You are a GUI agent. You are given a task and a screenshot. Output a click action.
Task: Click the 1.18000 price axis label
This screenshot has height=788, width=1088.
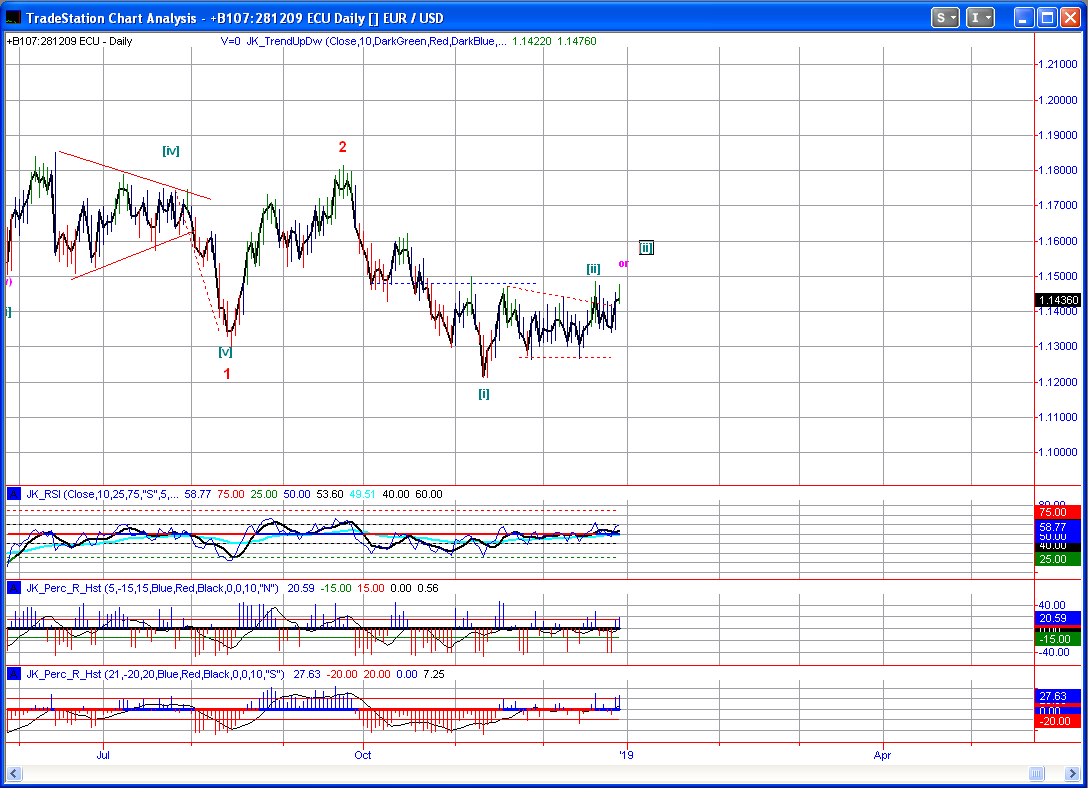tap(1057, 171)
